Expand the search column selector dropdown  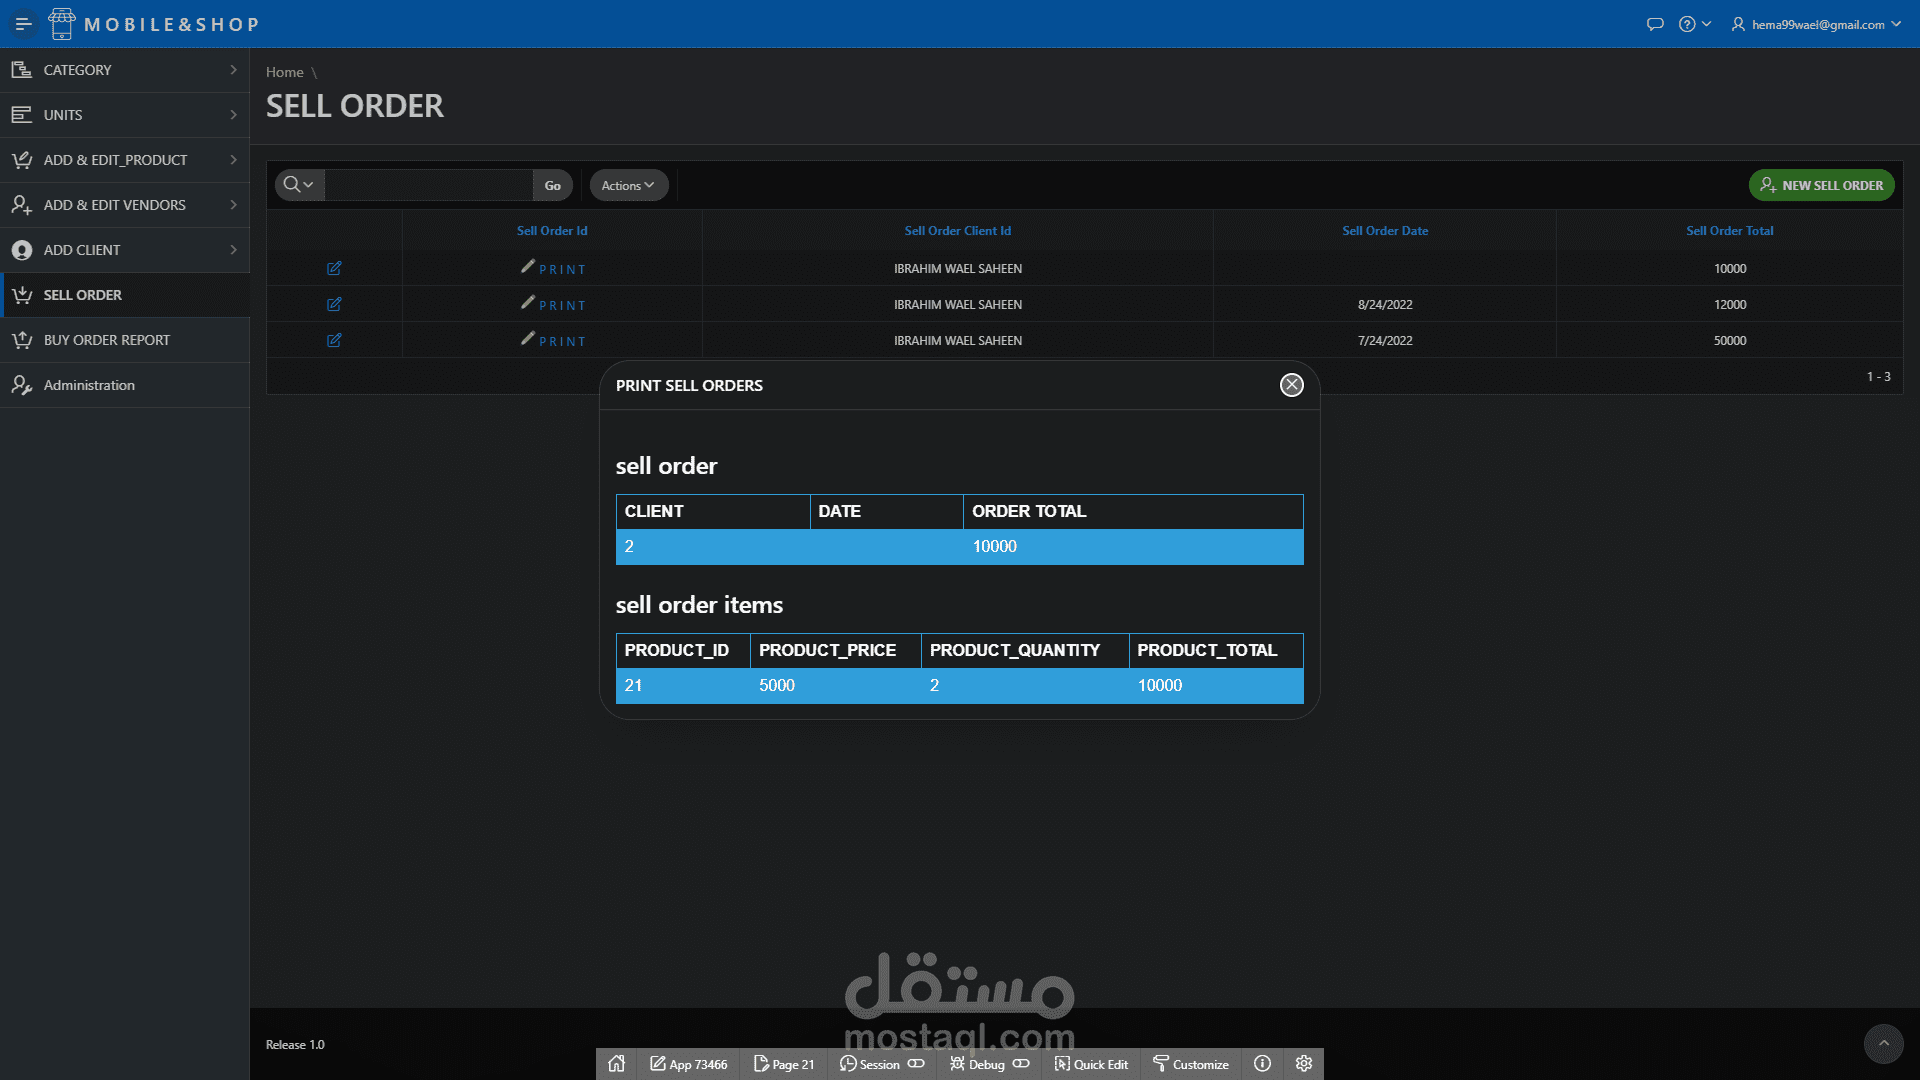tap(298, 185)
